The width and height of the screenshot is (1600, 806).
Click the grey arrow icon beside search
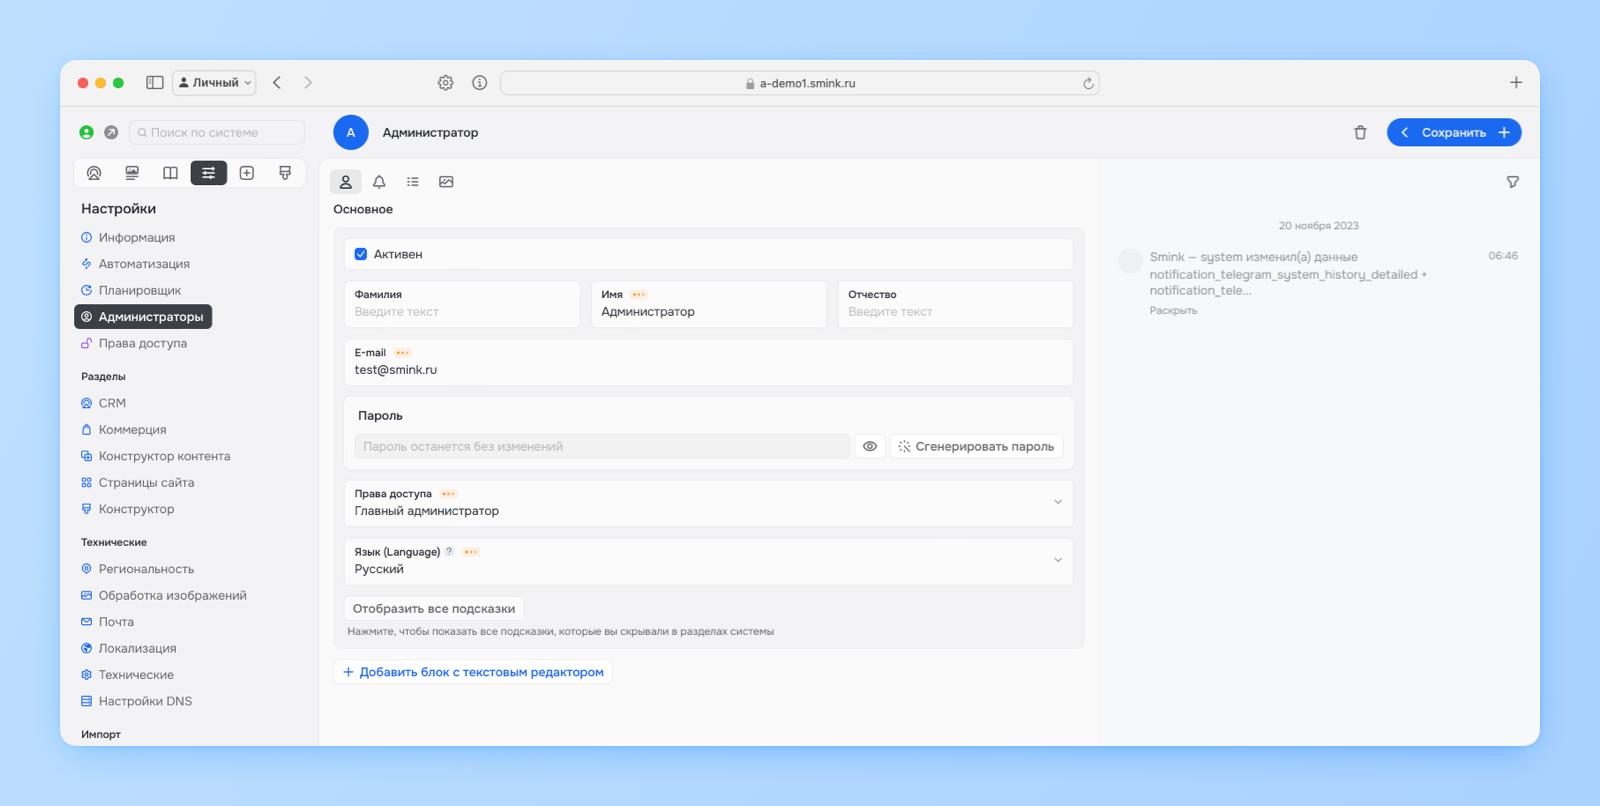click(x=111, y=132)
